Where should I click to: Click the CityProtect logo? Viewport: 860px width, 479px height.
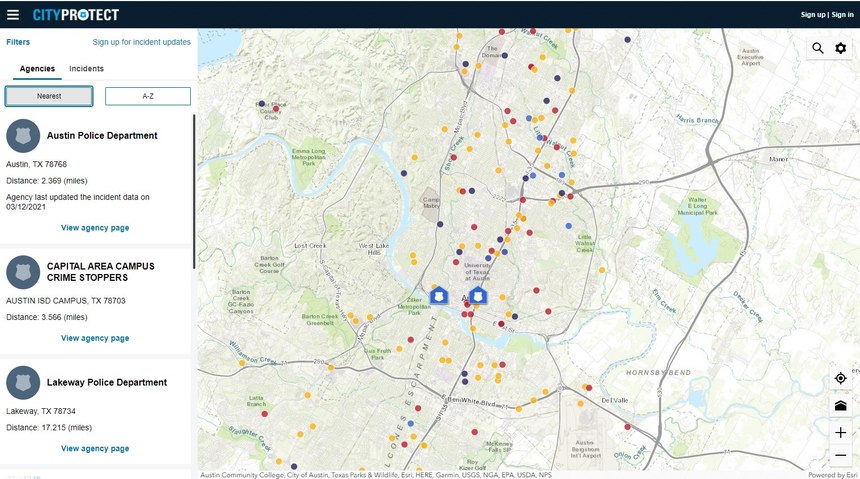(x=76, y=15)
